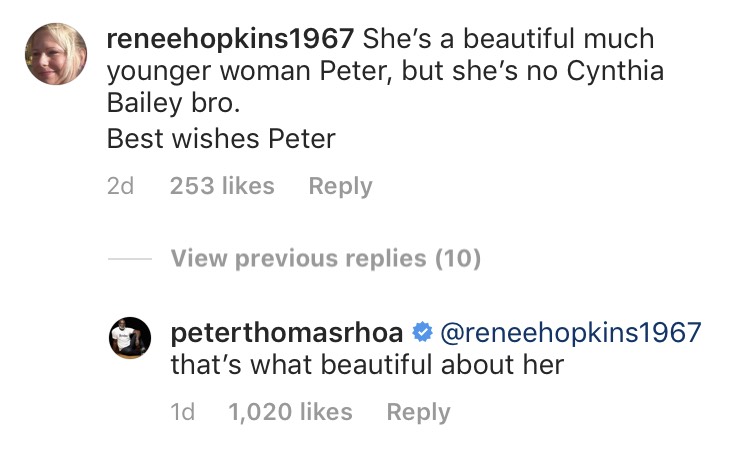Viewport: 746px width, 457px height.
Task: Click the dash line beside View previous replies
Action: [129, 260]
